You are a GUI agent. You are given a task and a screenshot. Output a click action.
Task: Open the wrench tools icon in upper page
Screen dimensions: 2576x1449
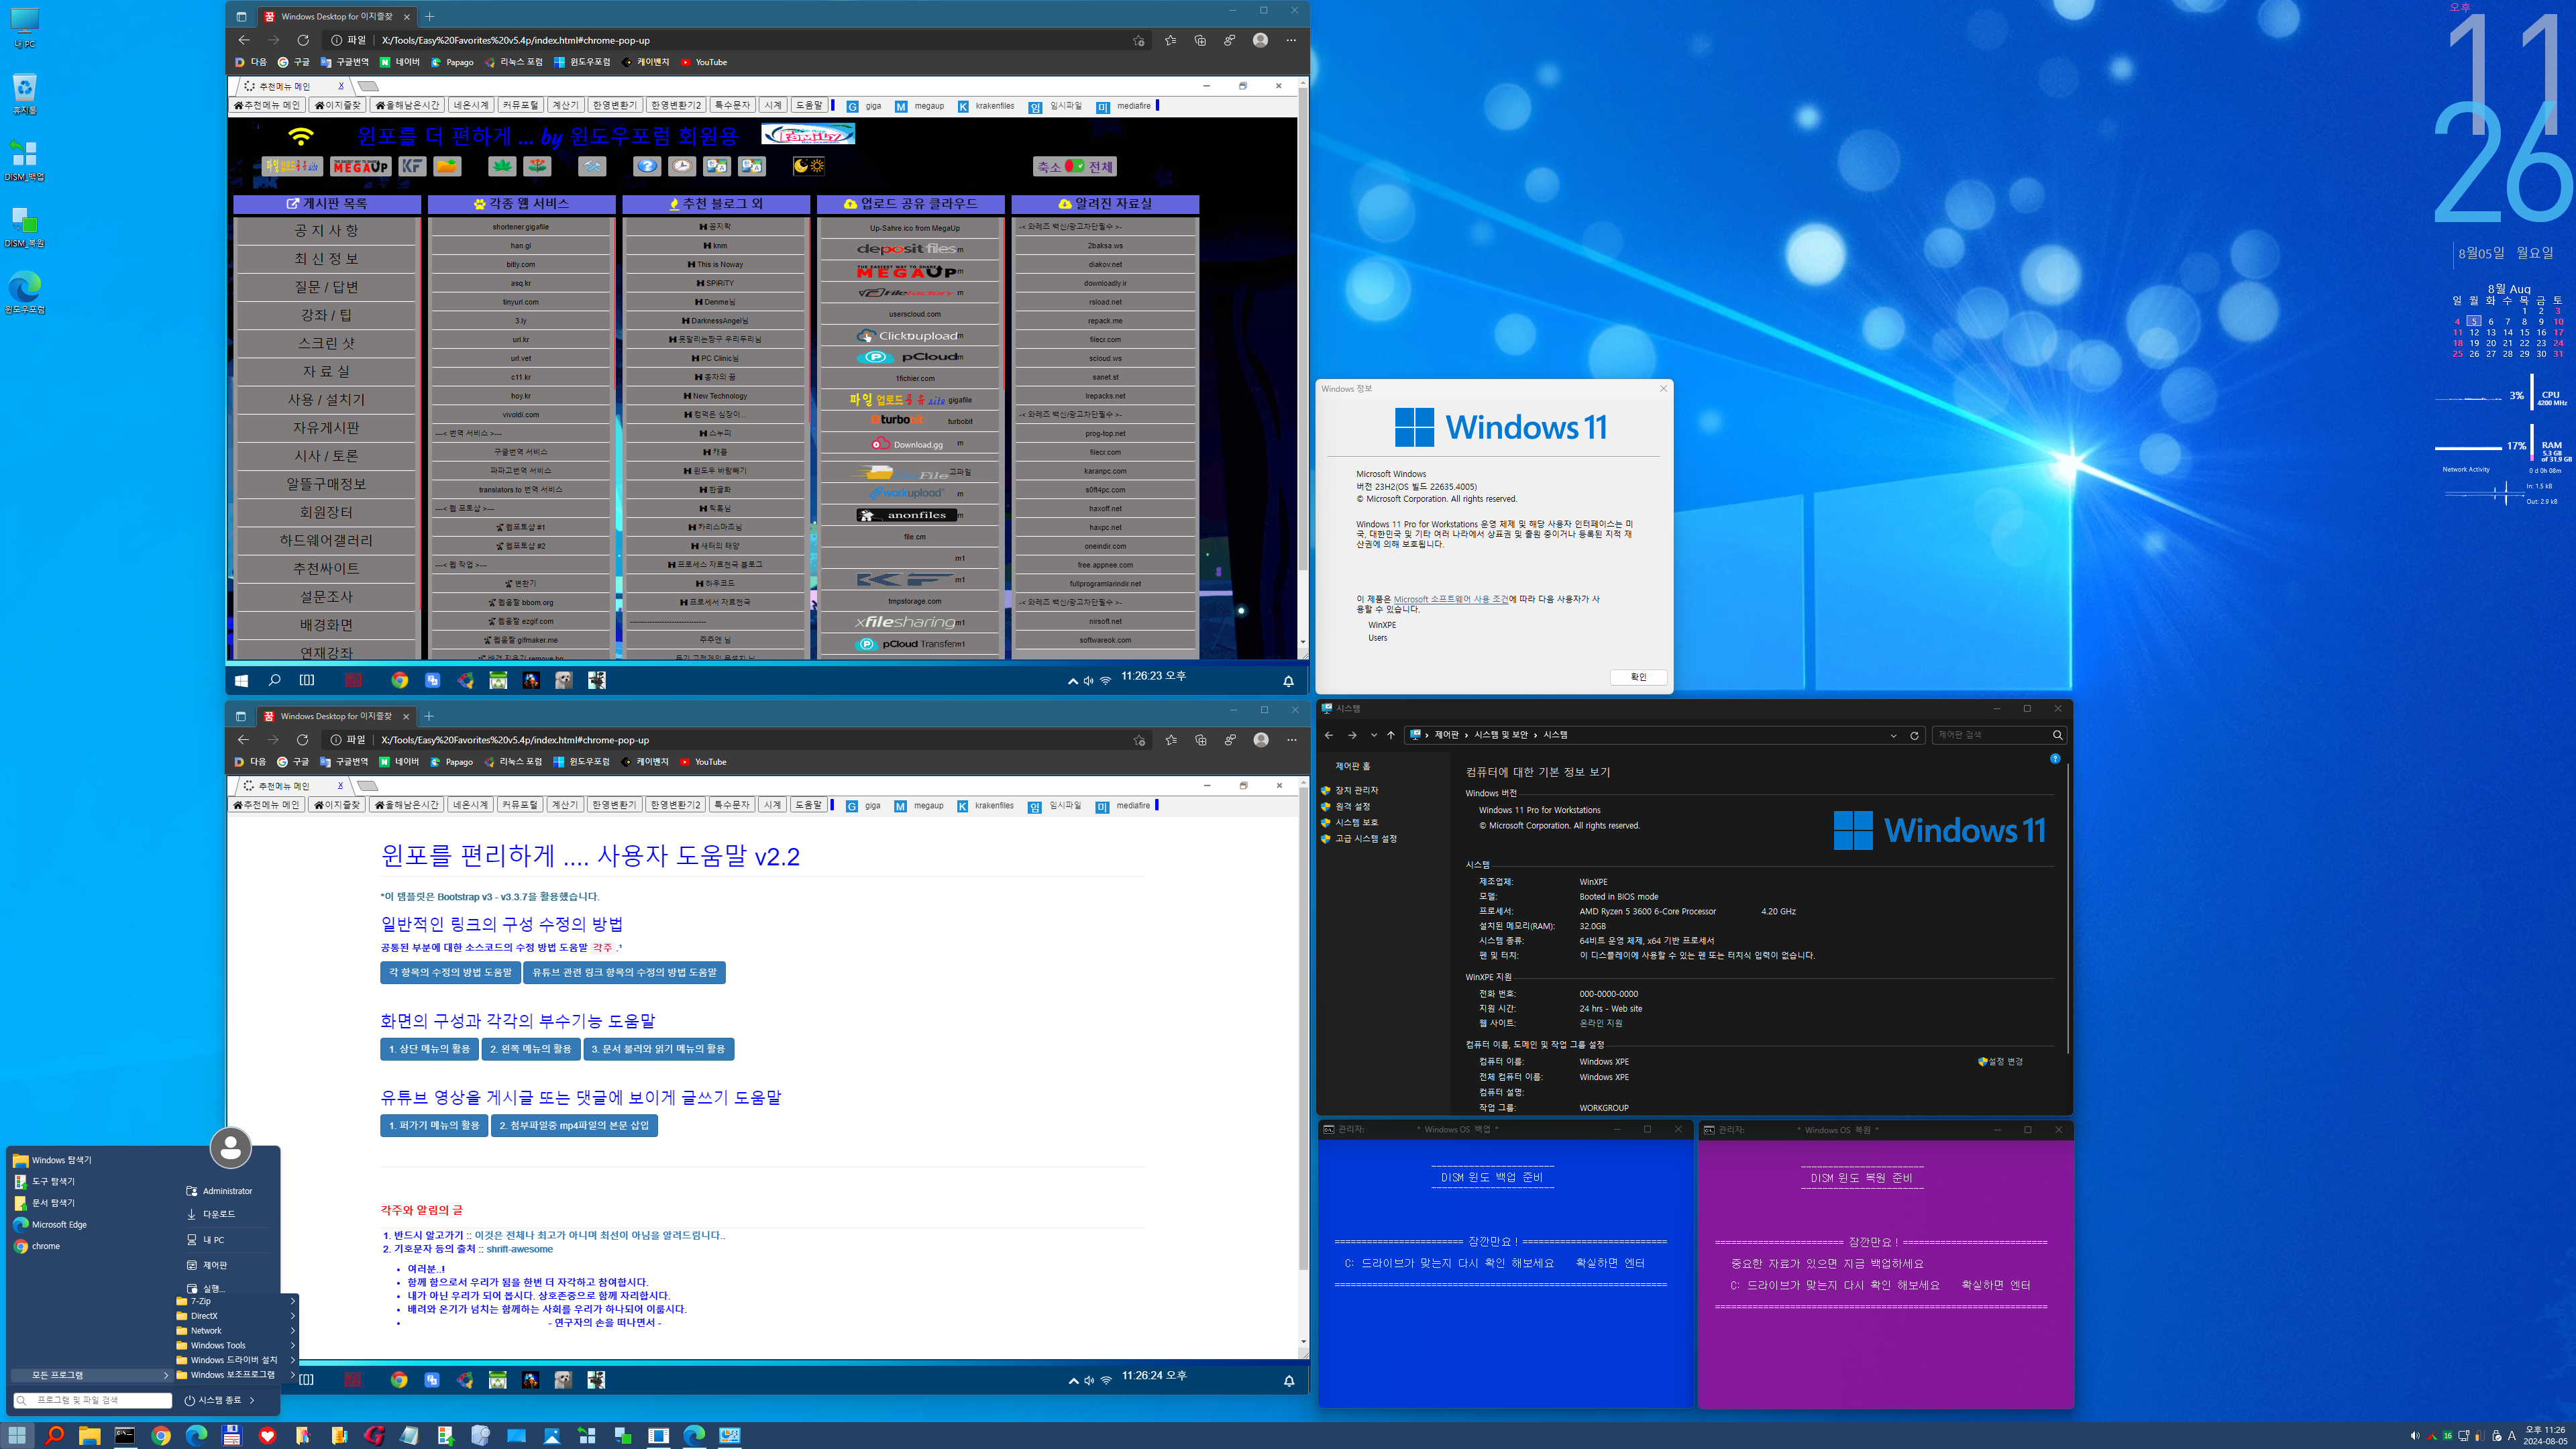click(592, 166)
